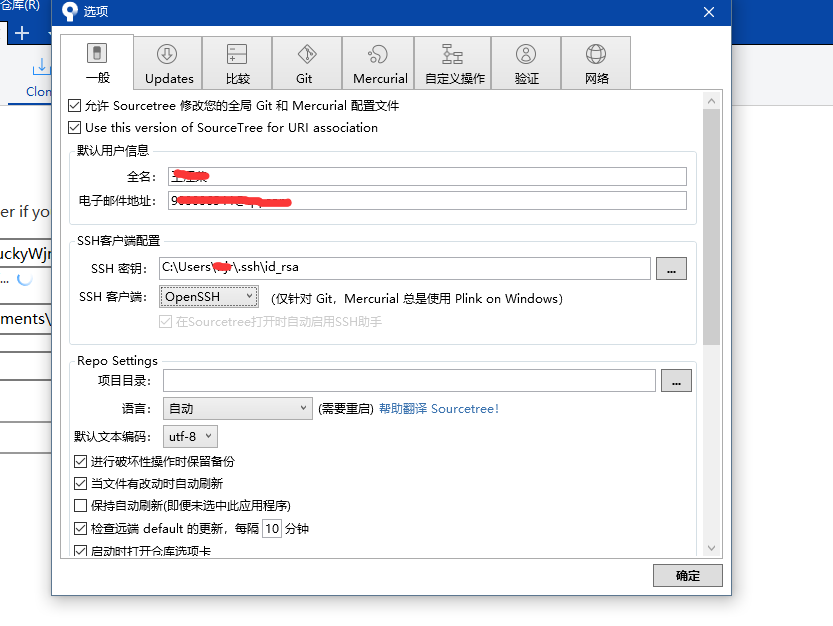
Task: Close the 选项 options dialog
Action: tap(709, 12)
